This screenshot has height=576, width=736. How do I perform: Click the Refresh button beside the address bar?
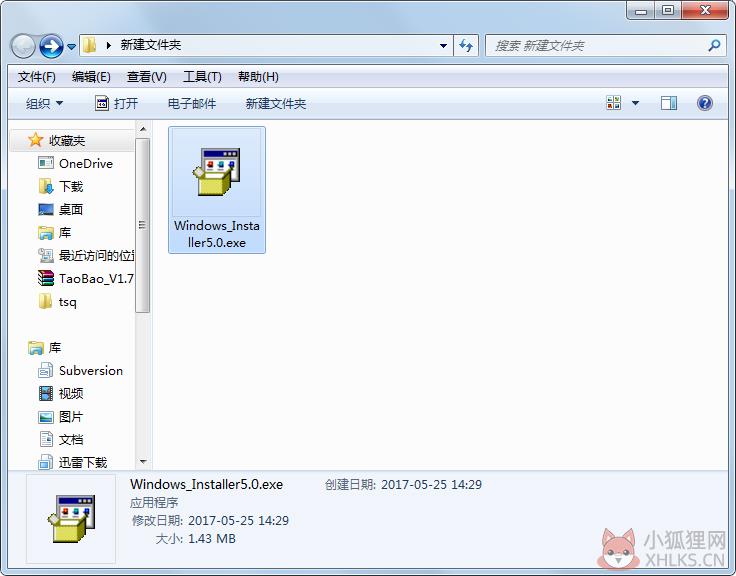[x=466, y=46]
